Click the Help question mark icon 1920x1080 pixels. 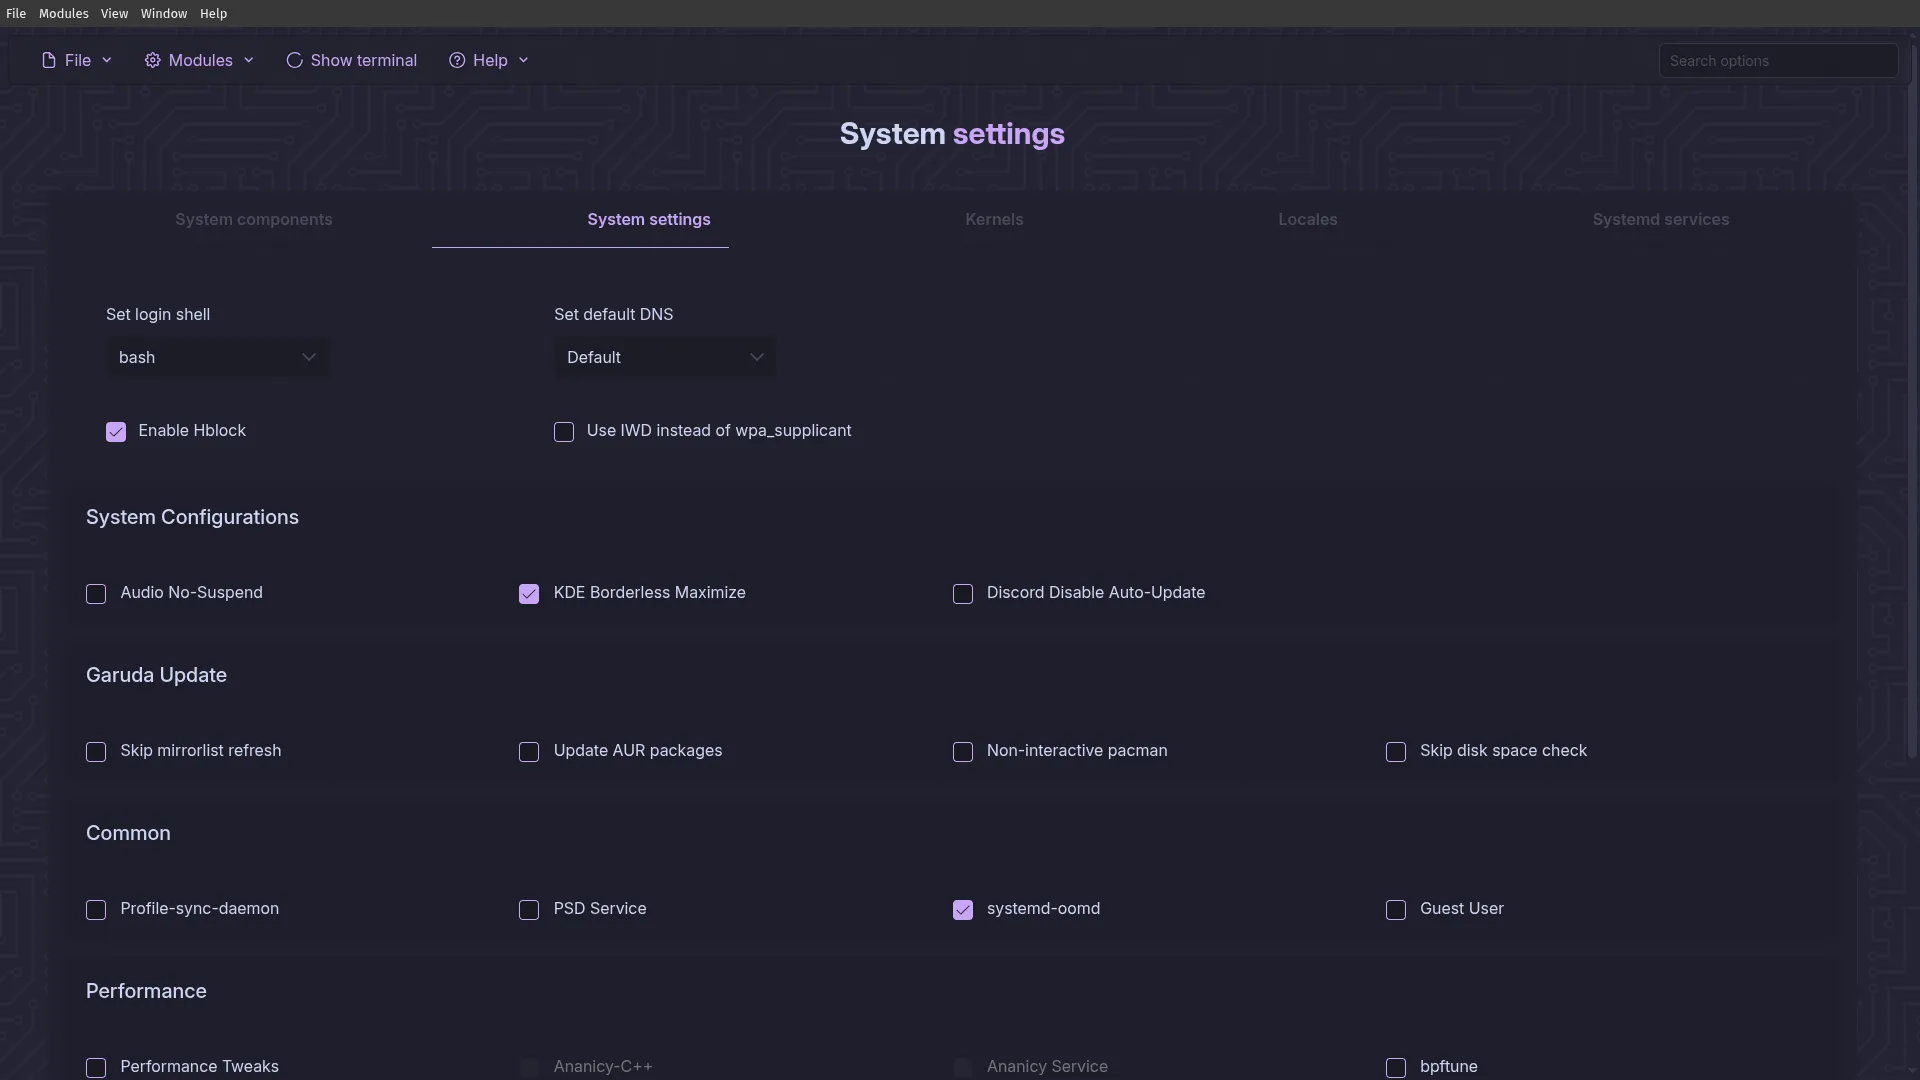click(457, 60)
